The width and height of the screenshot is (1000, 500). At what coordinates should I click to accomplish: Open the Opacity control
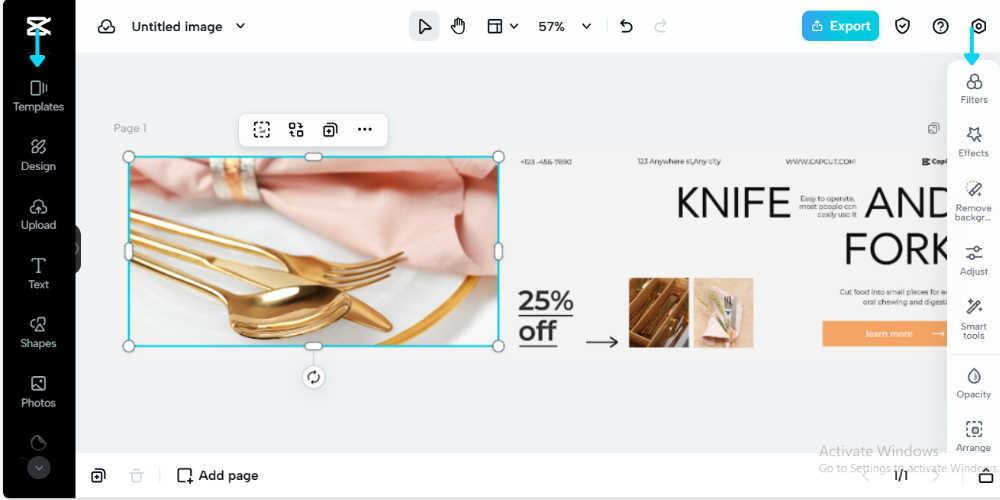(x=974, y=383)
